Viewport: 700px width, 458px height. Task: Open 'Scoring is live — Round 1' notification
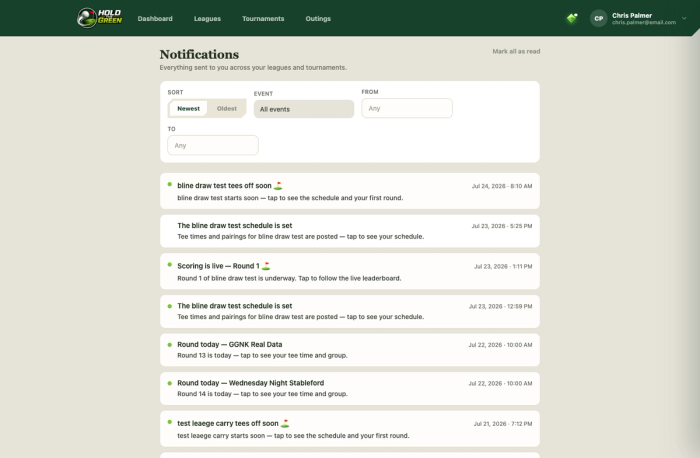[350, 271]
